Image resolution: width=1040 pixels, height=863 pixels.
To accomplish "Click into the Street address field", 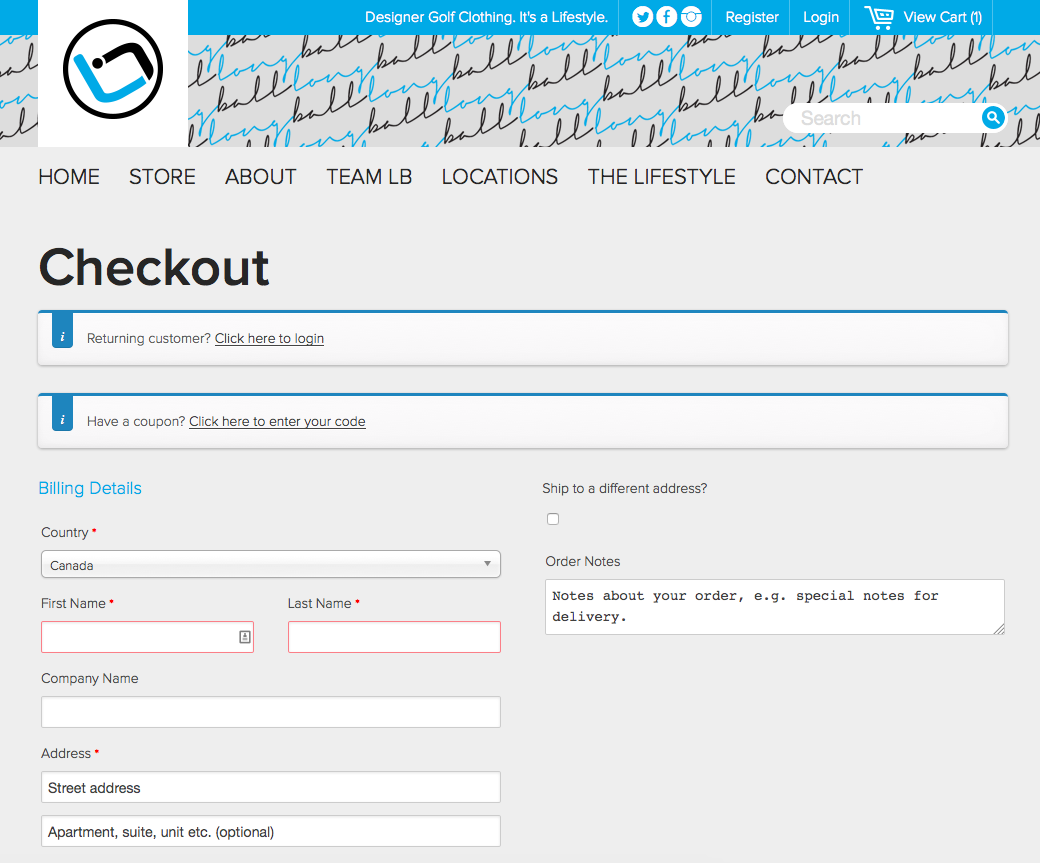I will [x=270, y=787].
